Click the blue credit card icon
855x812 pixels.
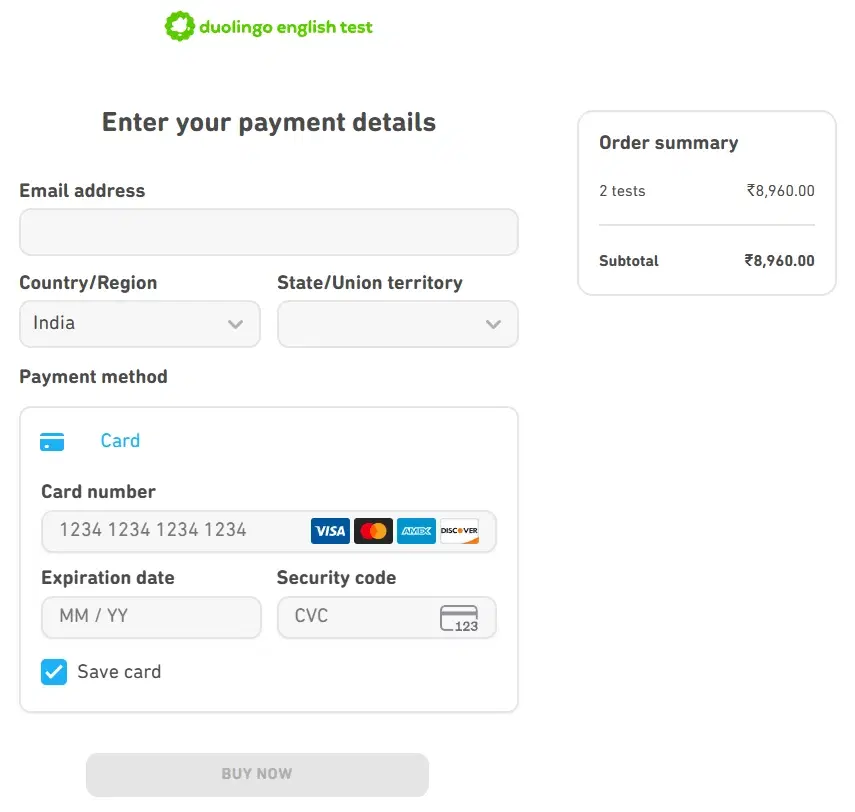pyautogui.click(x=52, y=440)
